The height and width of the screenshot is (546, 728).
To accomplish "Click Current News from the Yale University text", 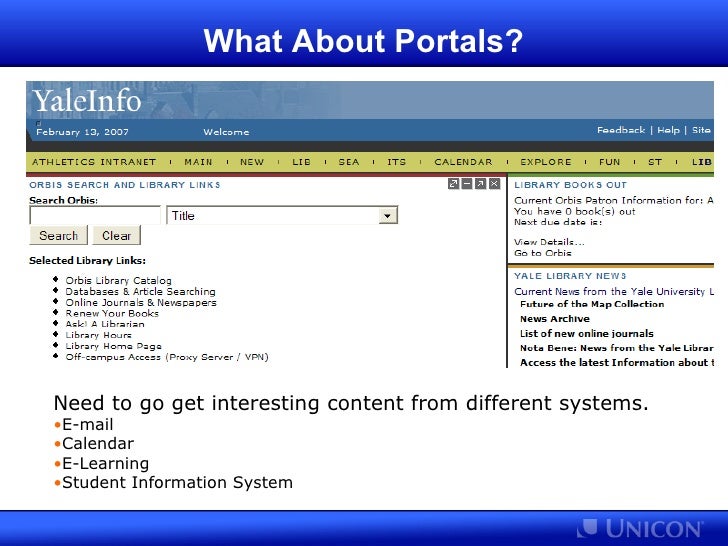I will (614, 292).
